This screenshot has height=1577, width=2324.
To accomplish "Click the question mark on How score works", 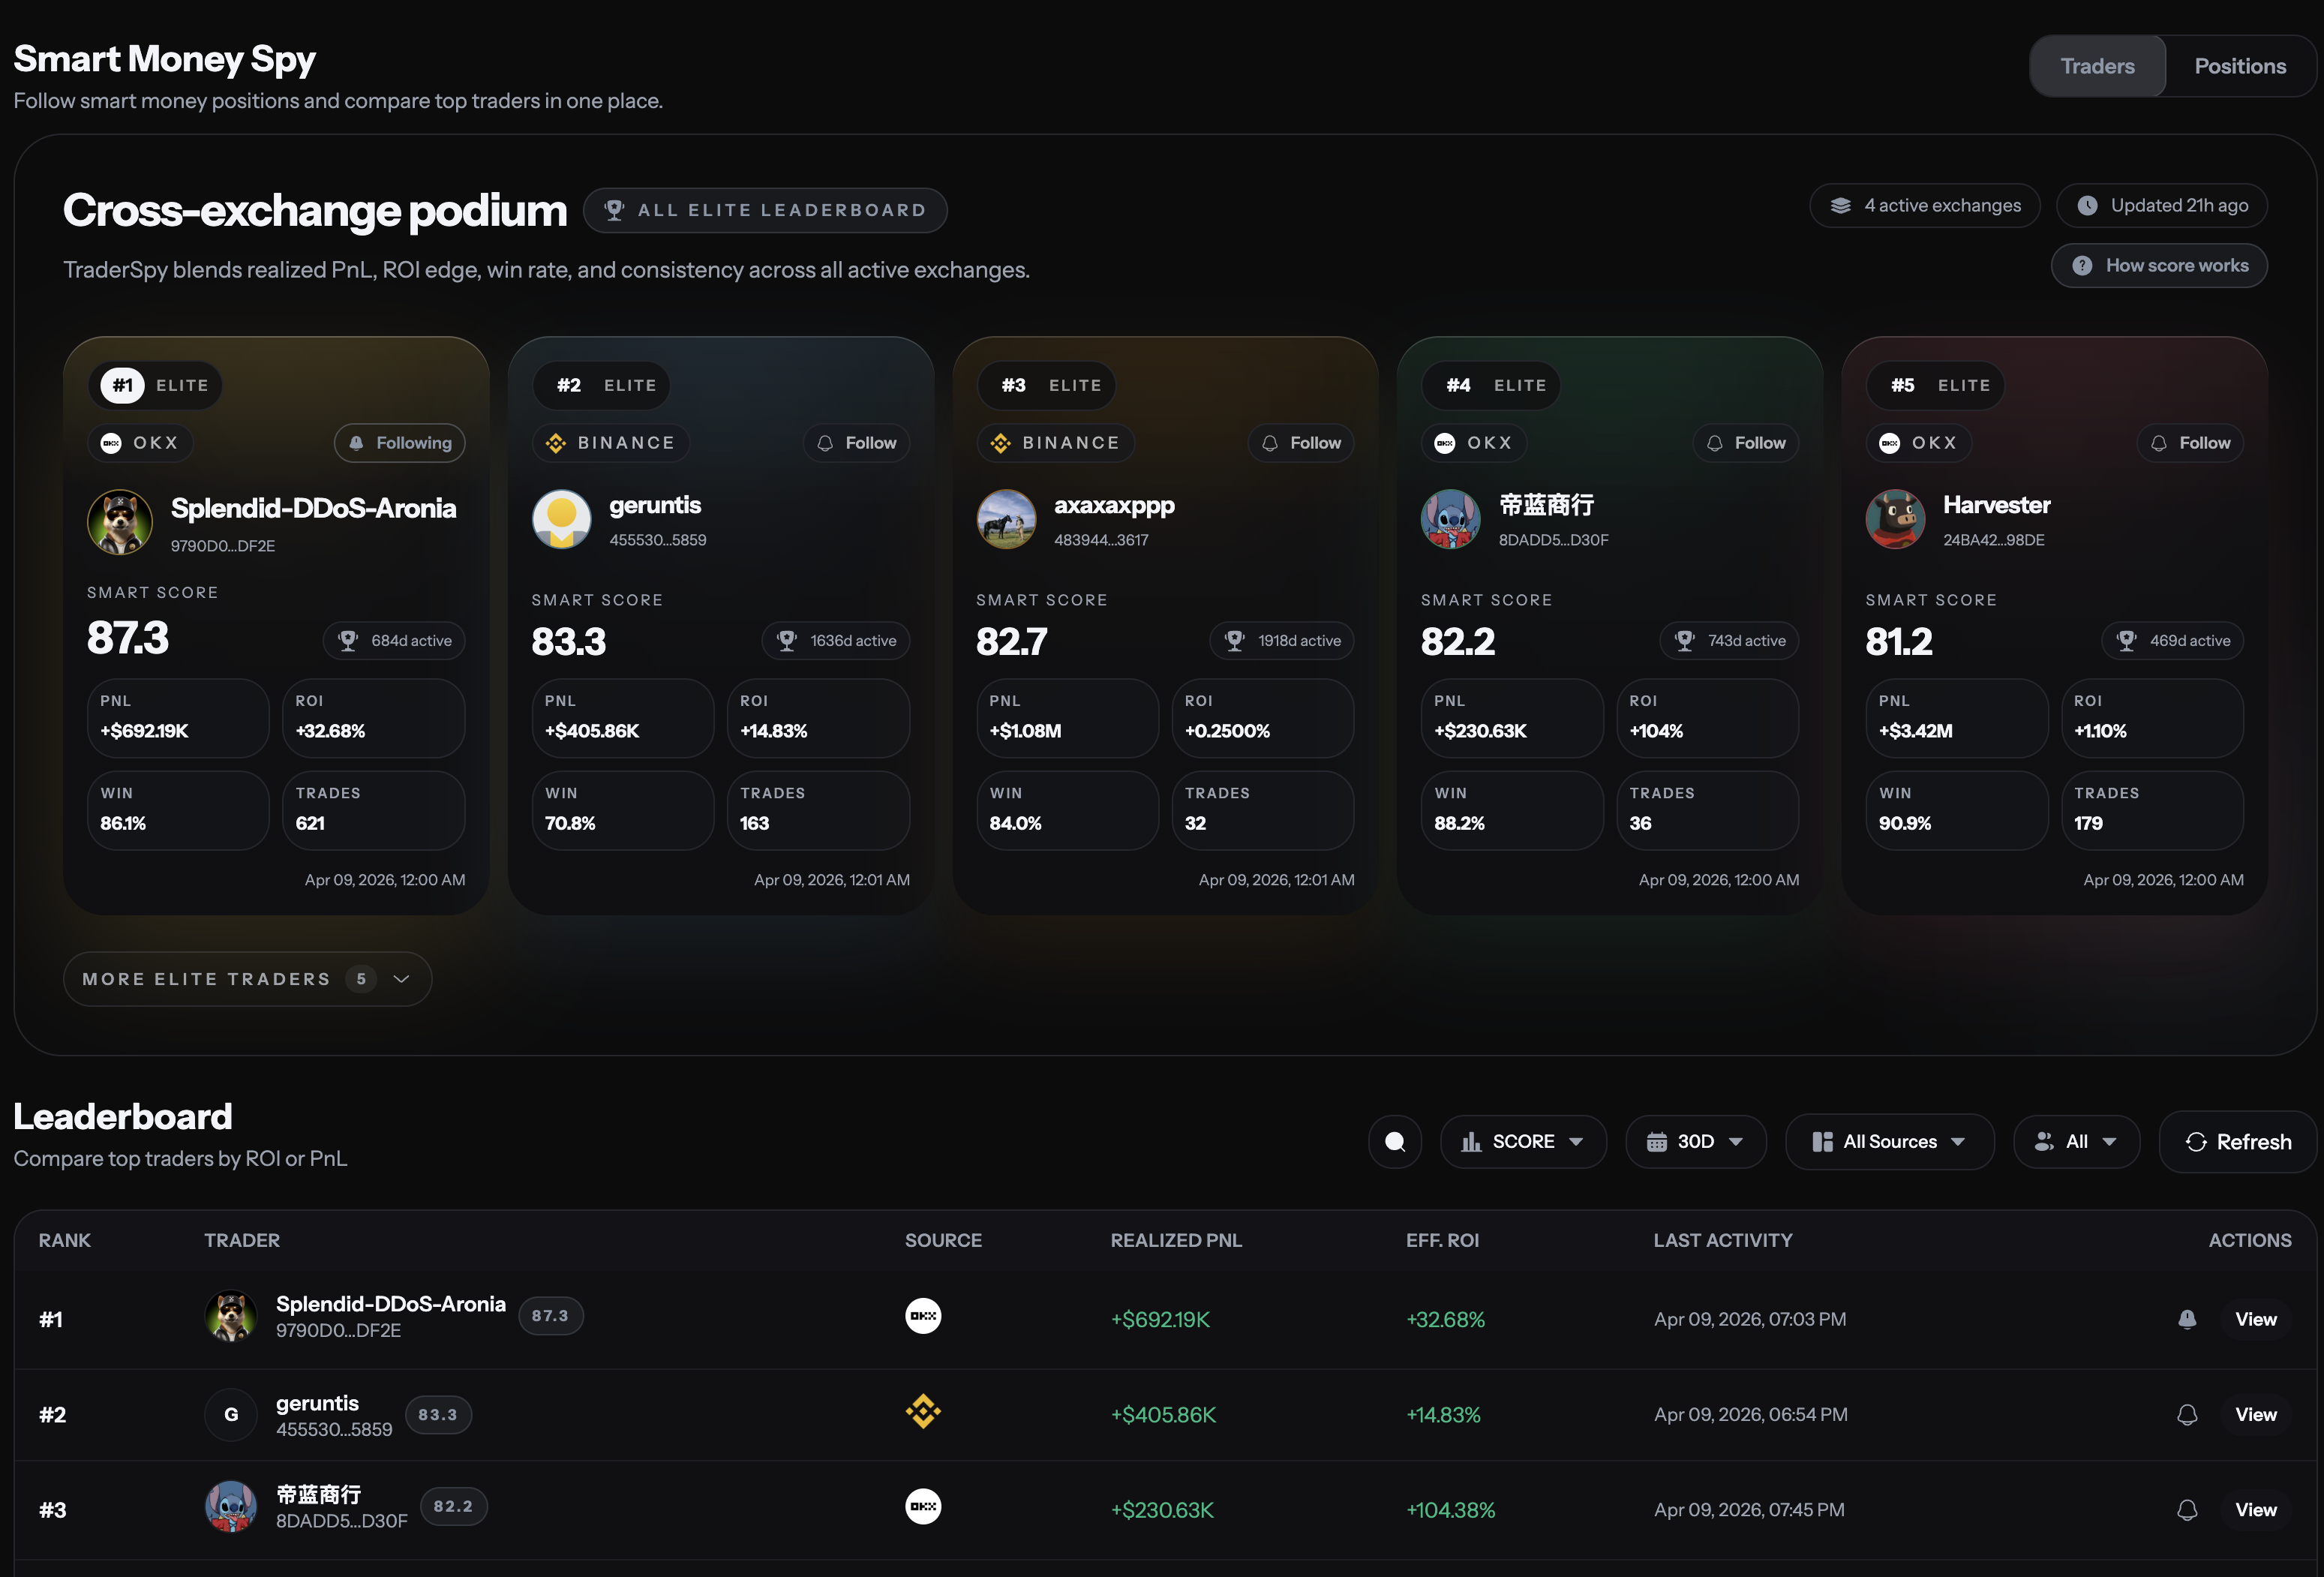I will [2083, 265].
